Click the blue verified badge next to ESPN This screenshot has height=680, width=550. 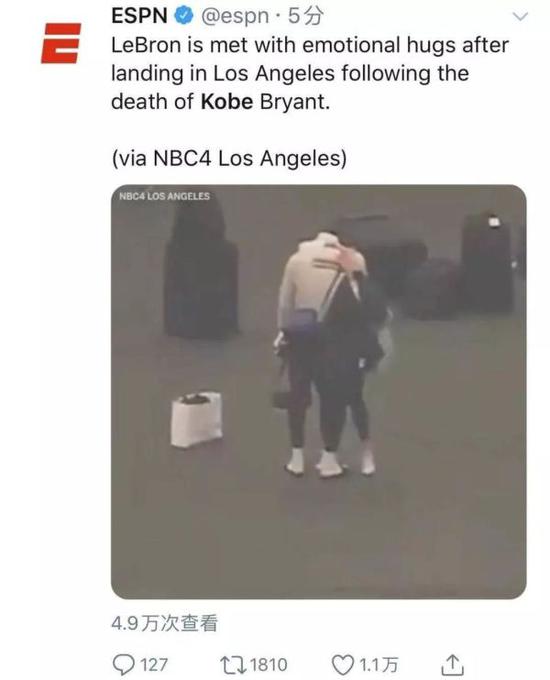[183, 16]
